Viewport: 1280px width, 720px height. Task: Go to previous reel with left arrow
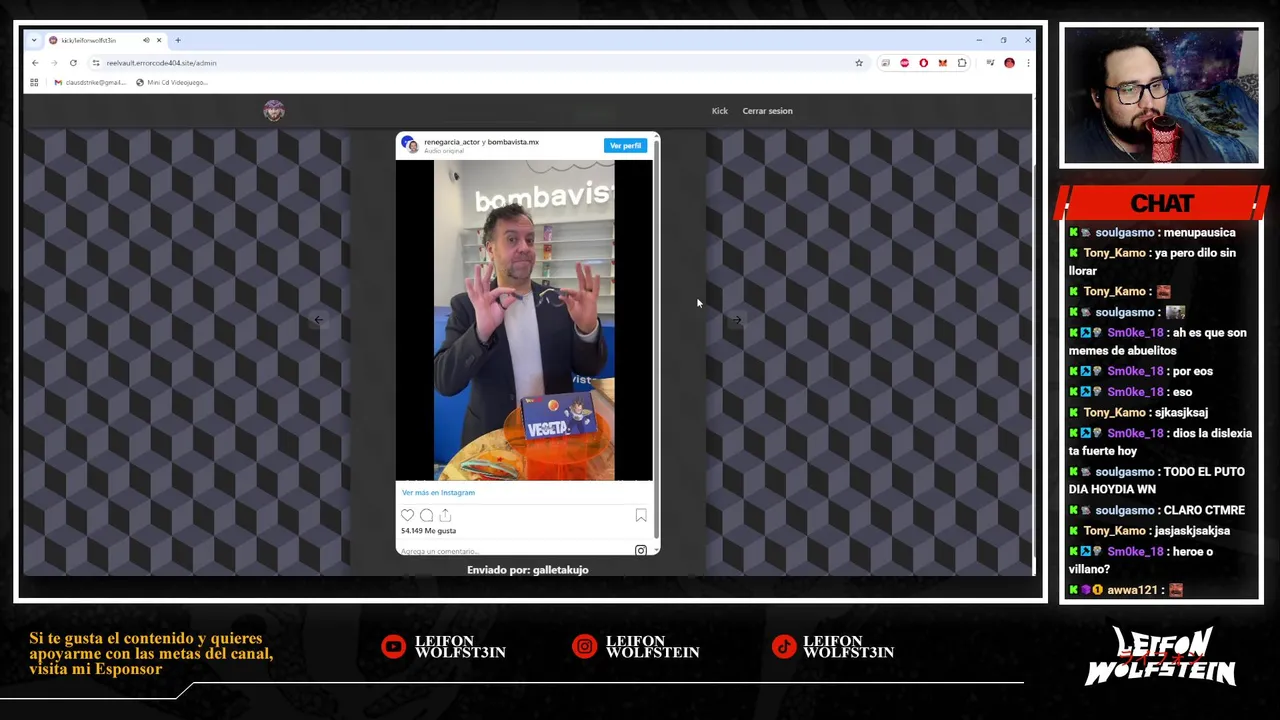coord(319,320)
